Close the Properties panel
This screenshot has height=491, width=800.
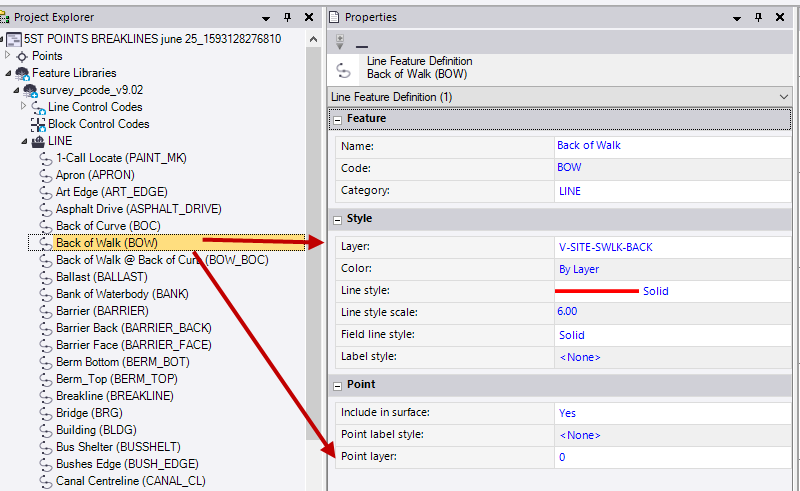[x=780, y=17]
